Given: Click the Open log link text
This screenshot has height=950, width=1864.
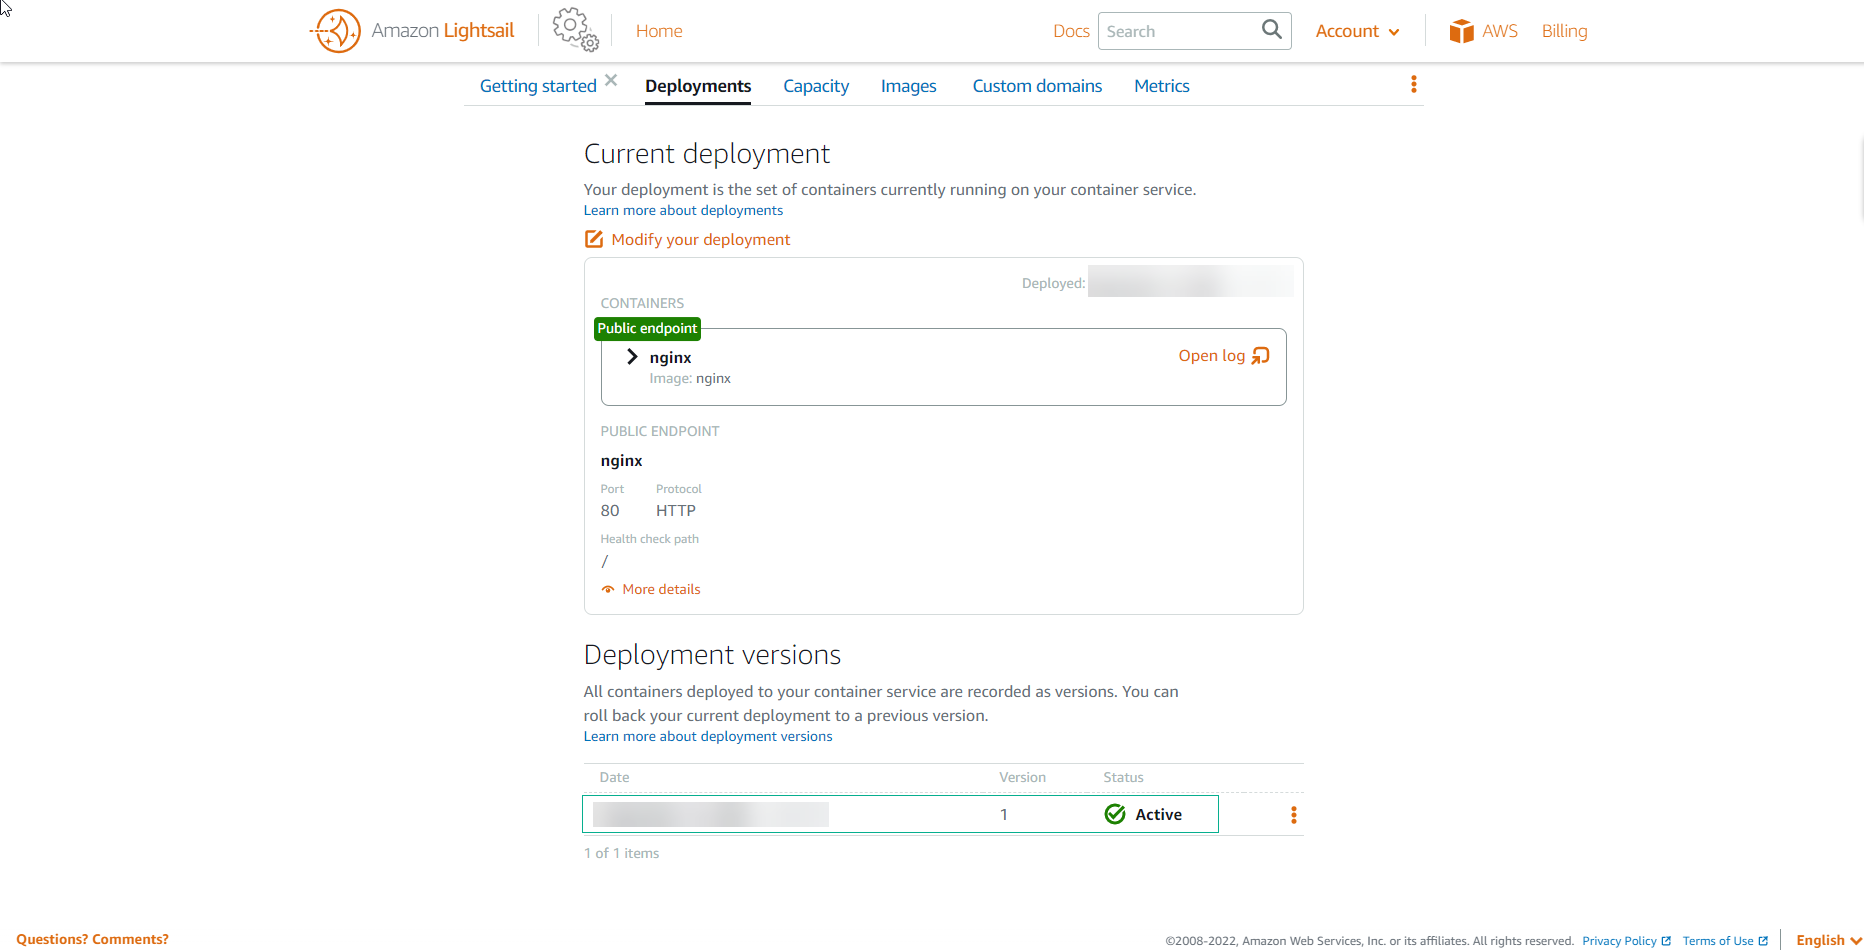Looking at the screenshot, I should click(x=1211, y=356).
